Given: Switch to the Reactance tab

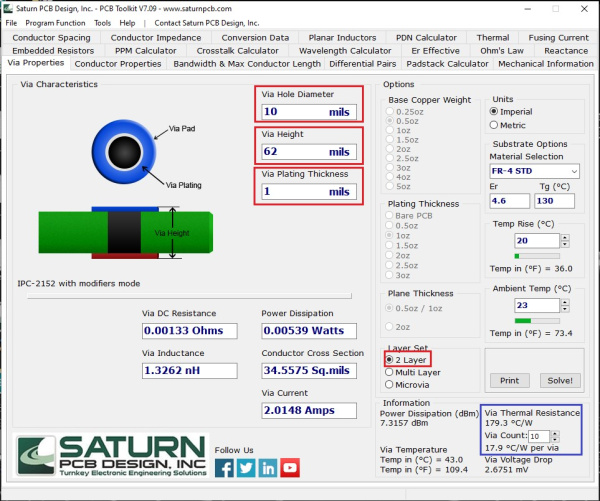Looking at the screenshot, I should pos(566,51).
